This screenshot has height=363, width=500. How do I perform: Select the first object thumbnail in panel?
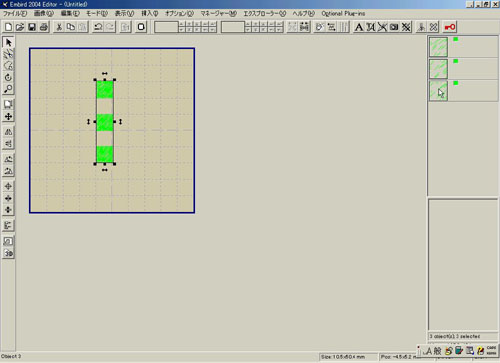click(x=438, y=47)
